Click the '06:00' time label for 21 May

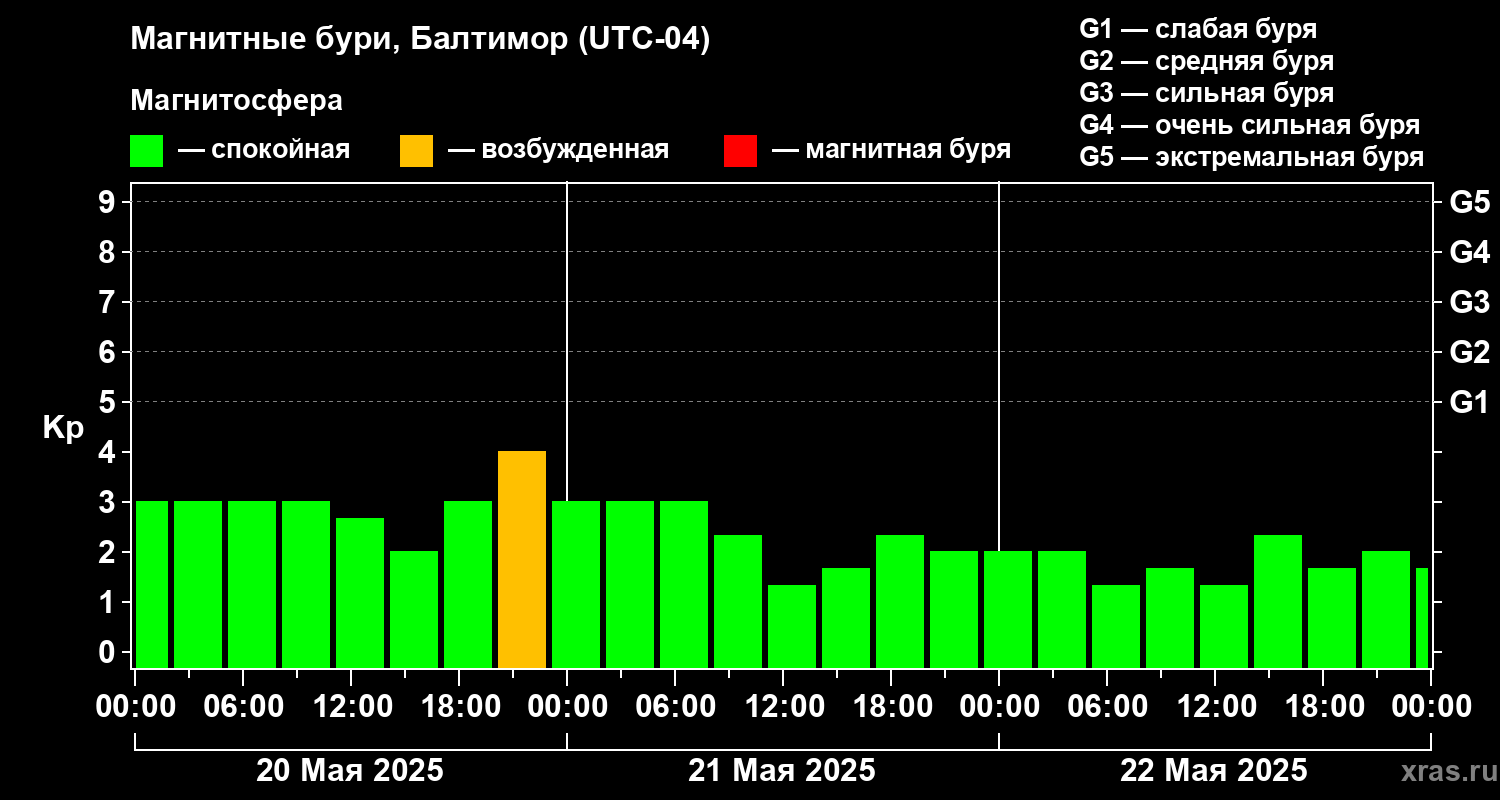pos(675,706)
